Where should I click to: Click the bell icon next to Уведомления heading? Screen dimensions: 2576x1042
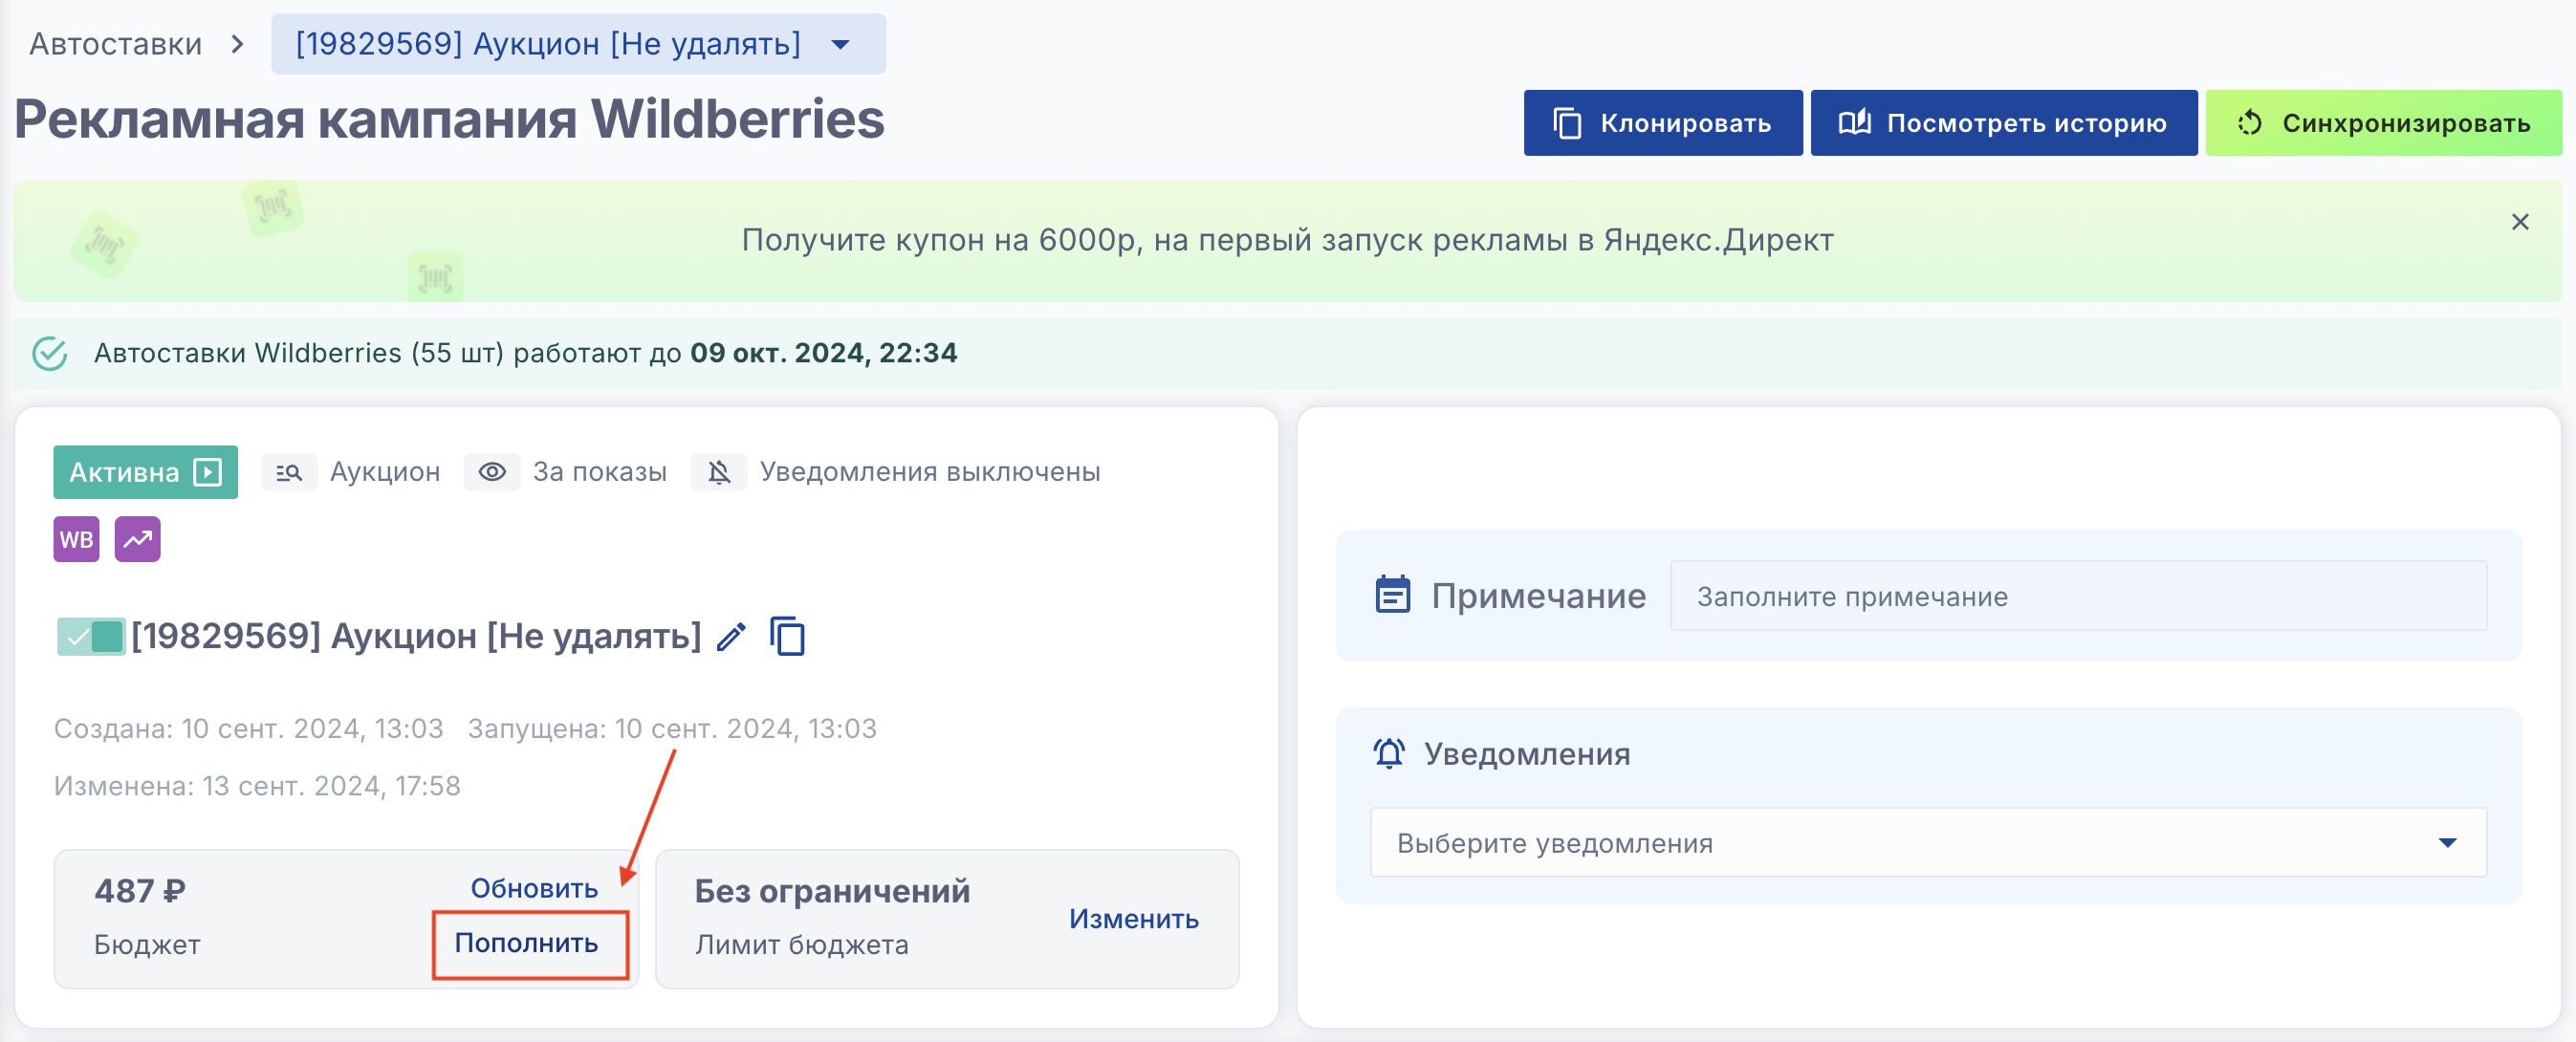(x=1389, y=753)
